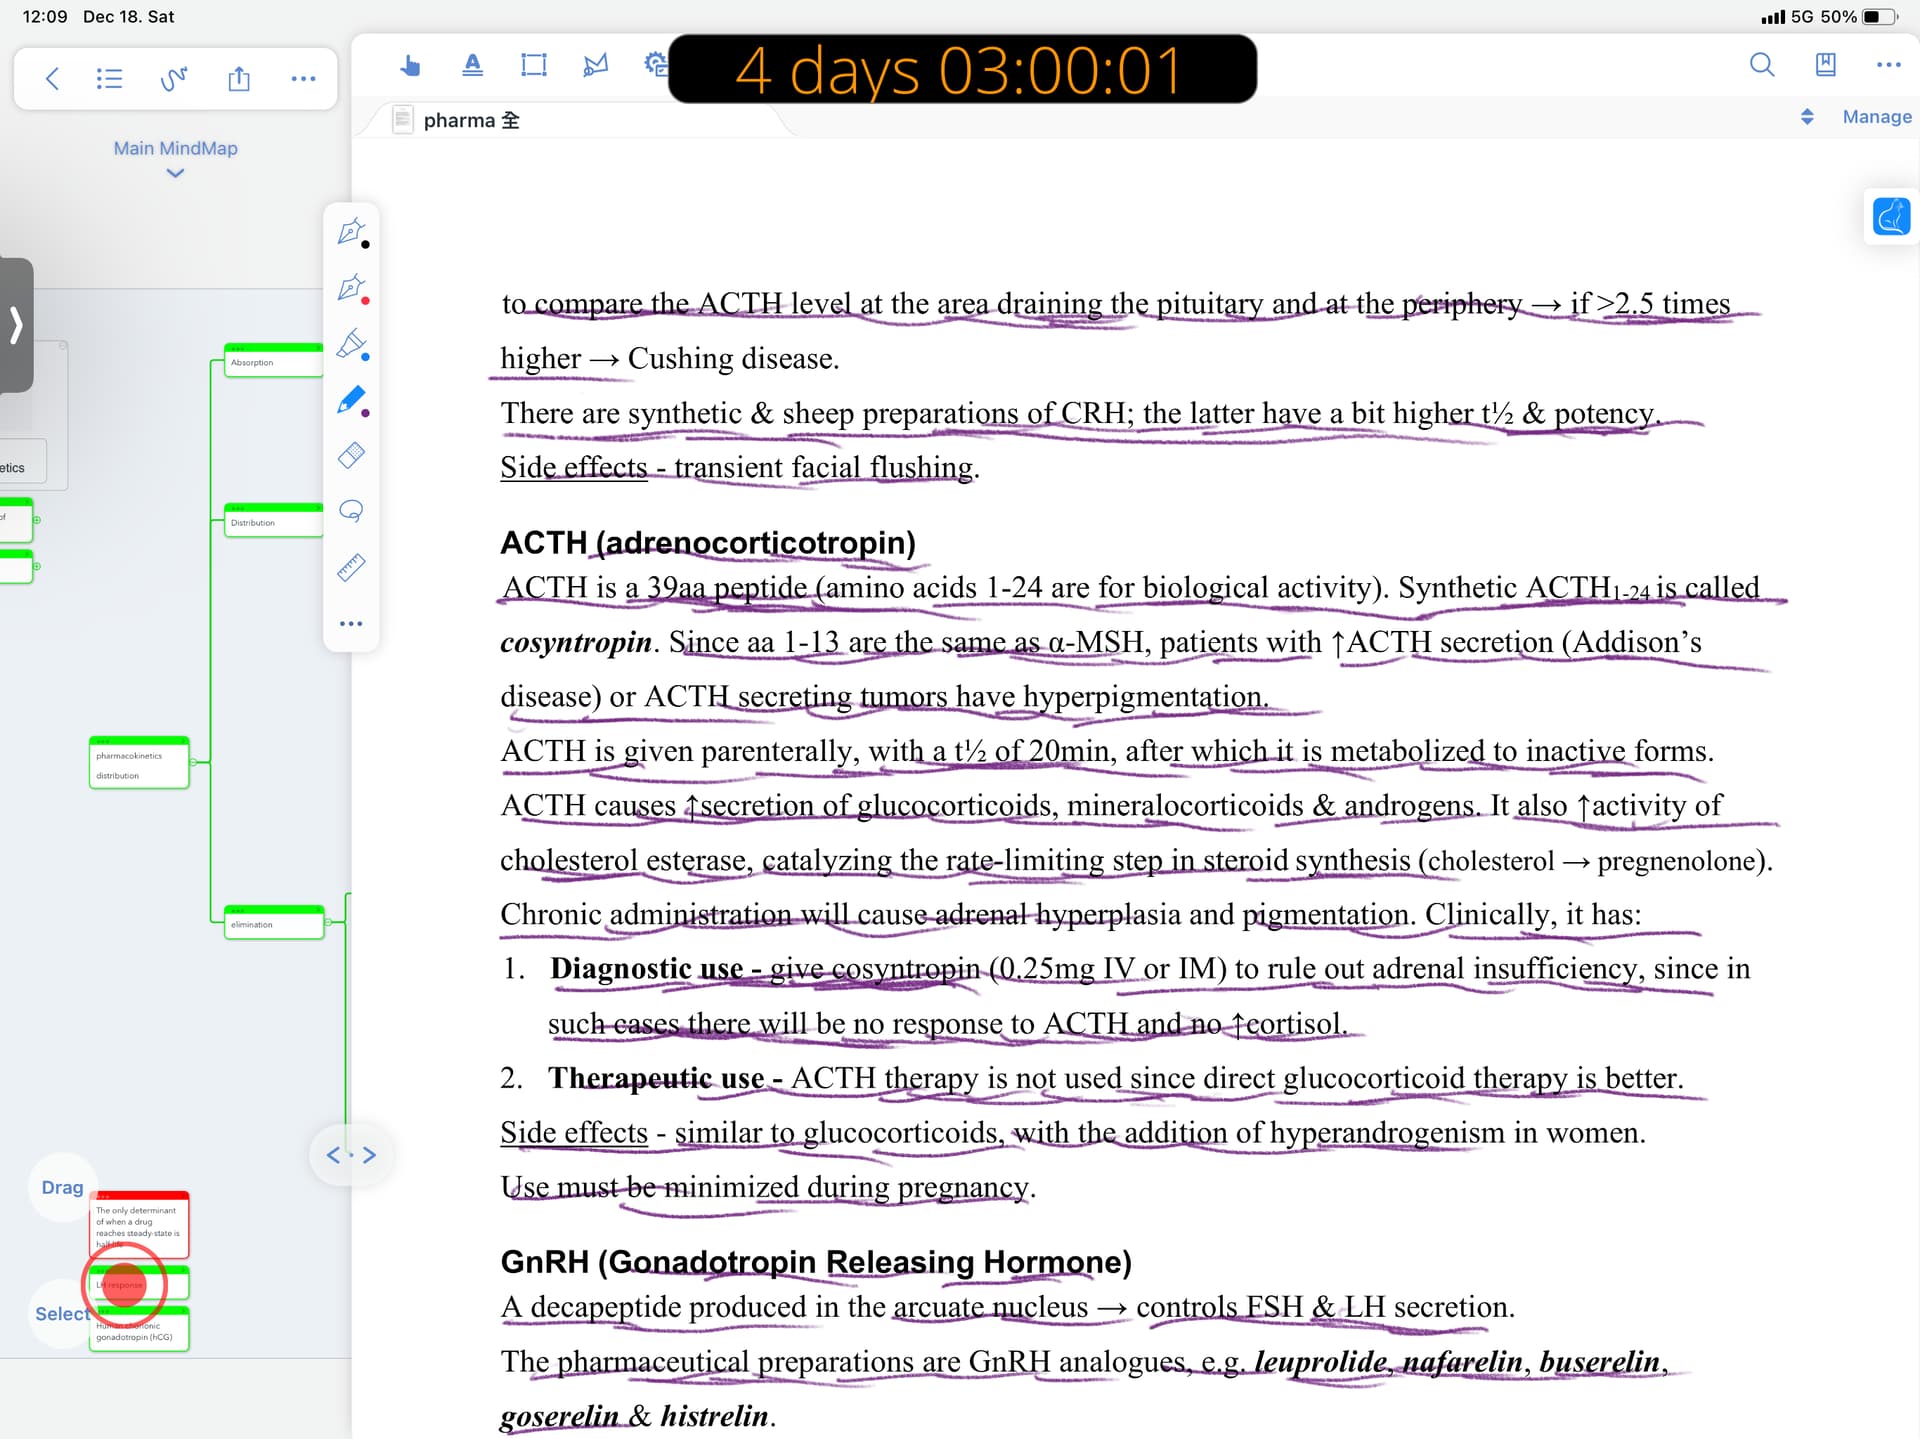
Task: Select the eraser tool
Action: pos(352,456)
